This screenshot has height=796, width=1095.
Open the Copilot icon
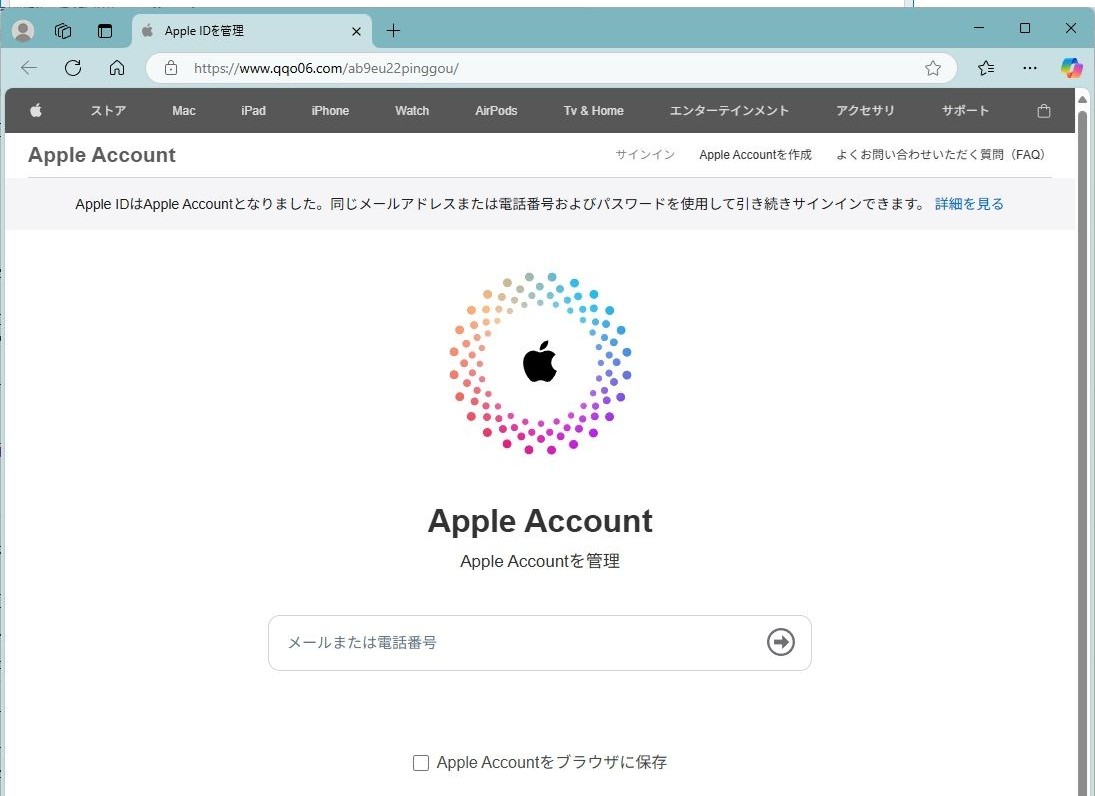coord(1071,68)
